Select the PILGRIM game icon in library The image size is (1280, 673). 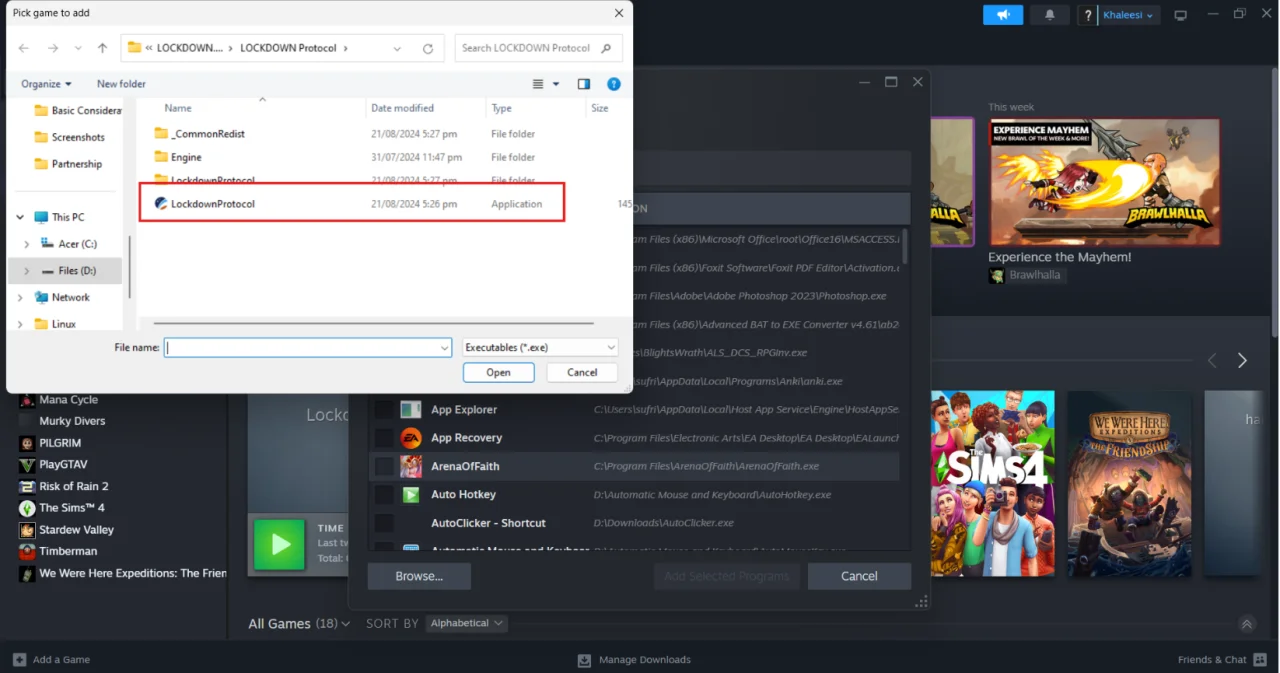(27, 443)
